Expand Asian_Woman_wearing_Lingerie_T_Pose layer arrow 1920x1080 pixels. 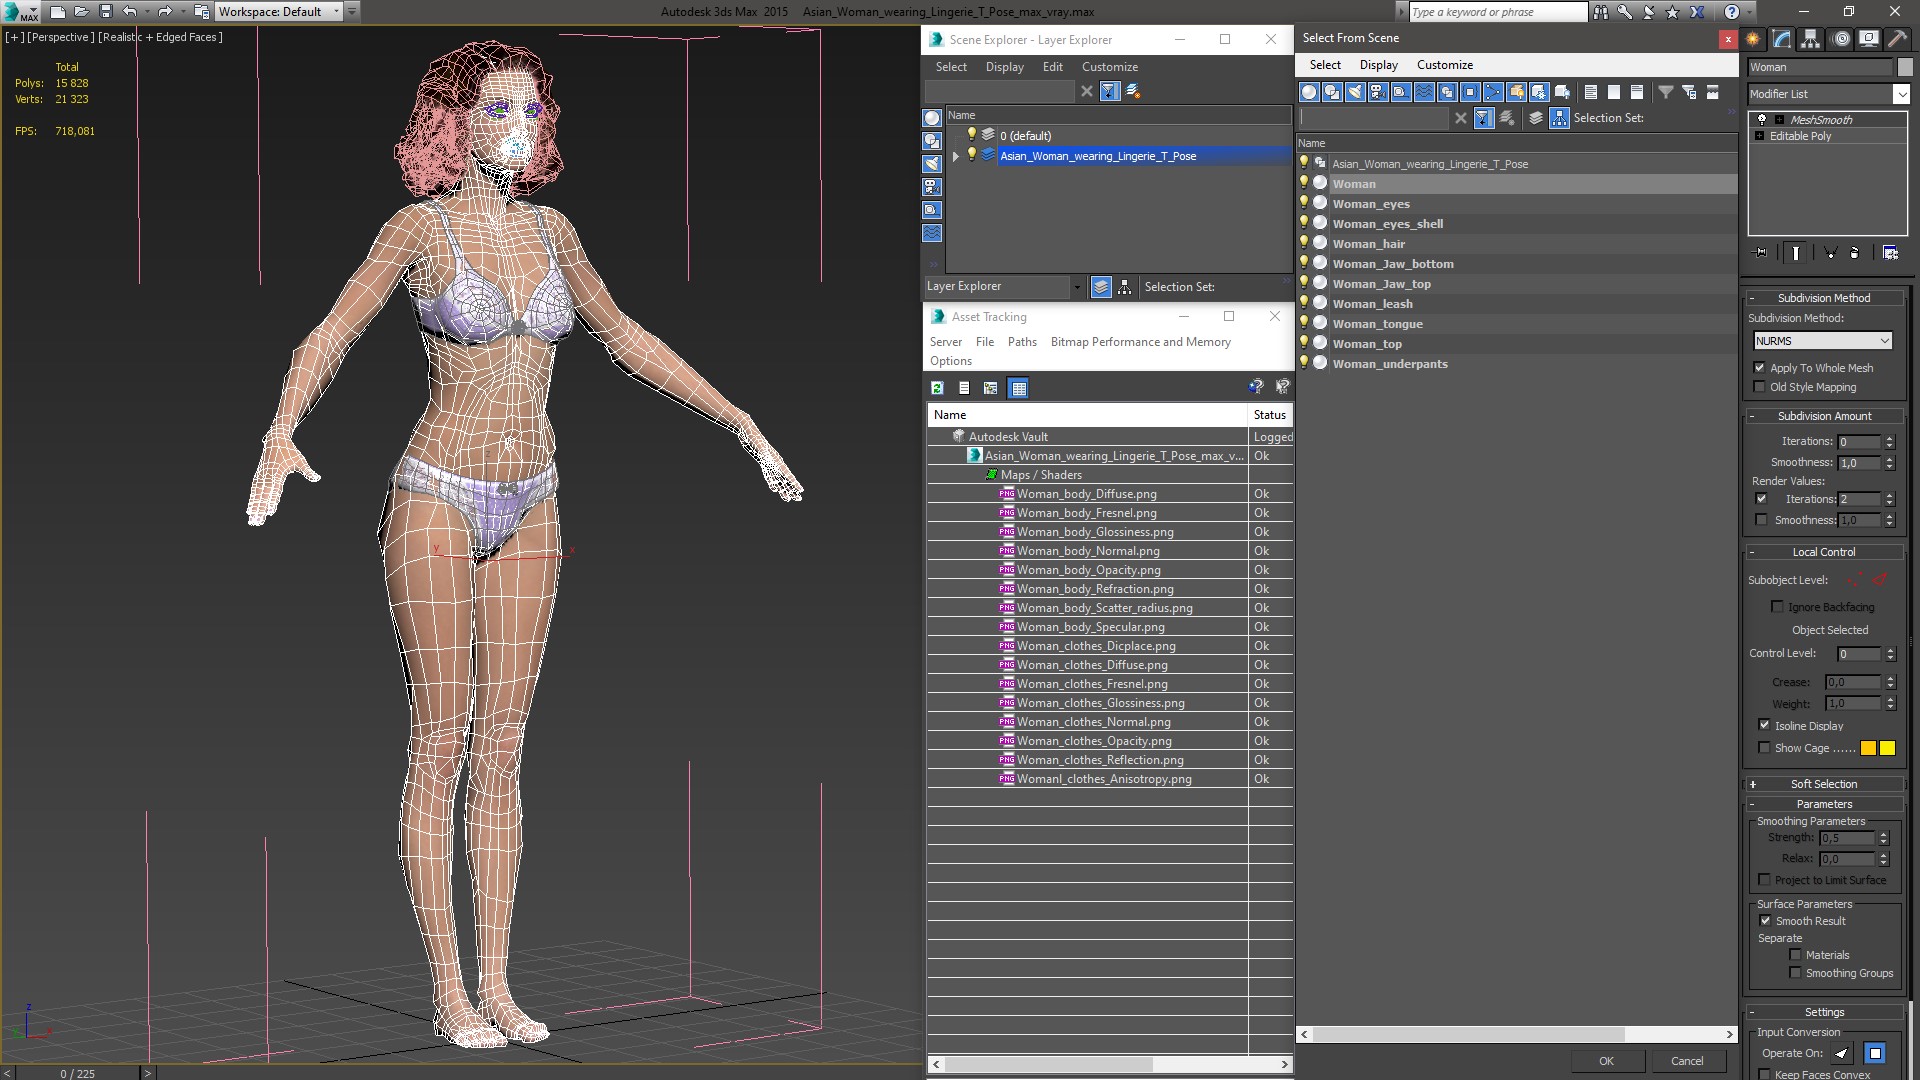[x=956, y=156]
